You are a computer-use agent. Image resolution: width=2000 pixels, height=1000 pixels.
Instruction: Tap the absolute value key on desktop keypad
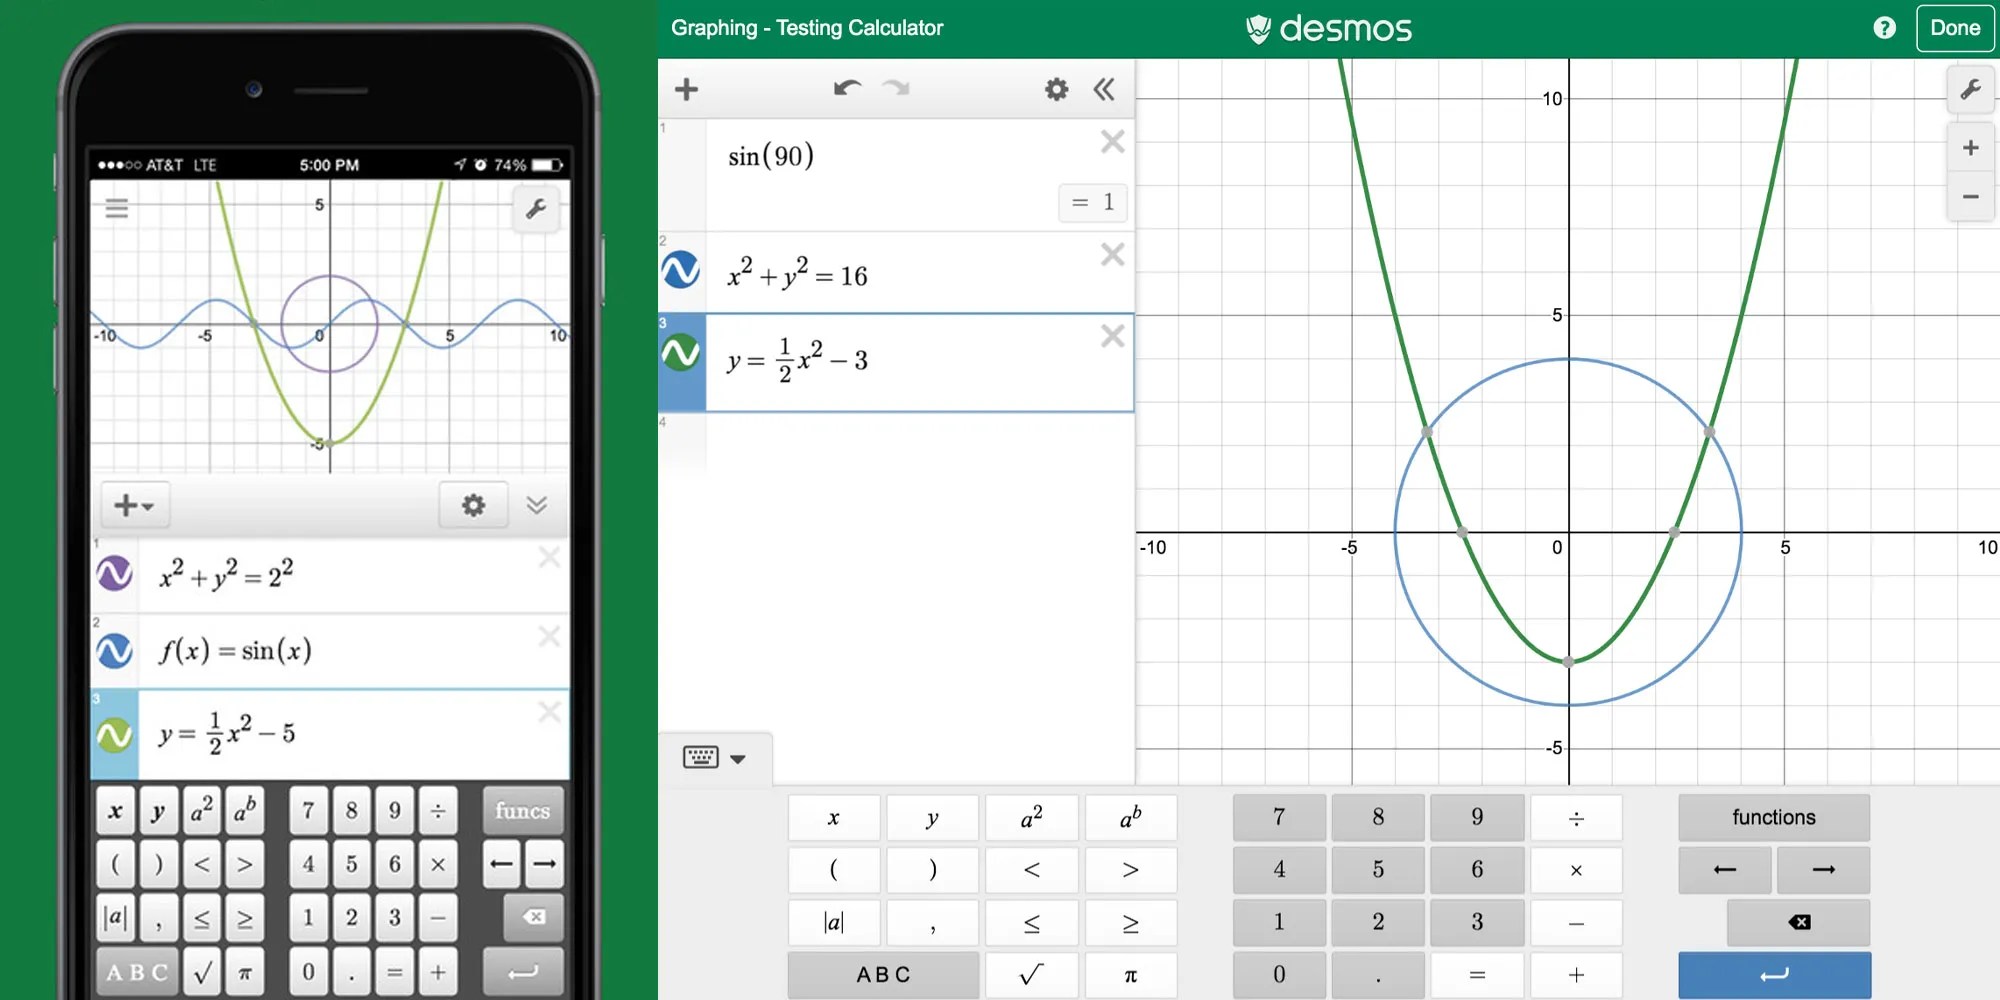tap(834, 922)
